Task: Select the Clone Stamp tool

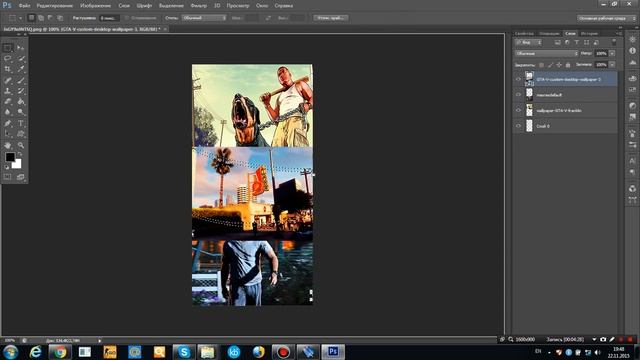Action: tap(8, 91)
